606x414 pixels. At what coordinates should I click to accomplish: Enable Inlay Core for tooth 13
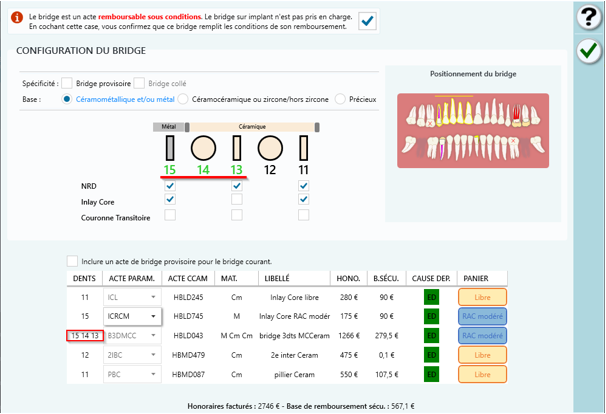(x=237, y=199)
